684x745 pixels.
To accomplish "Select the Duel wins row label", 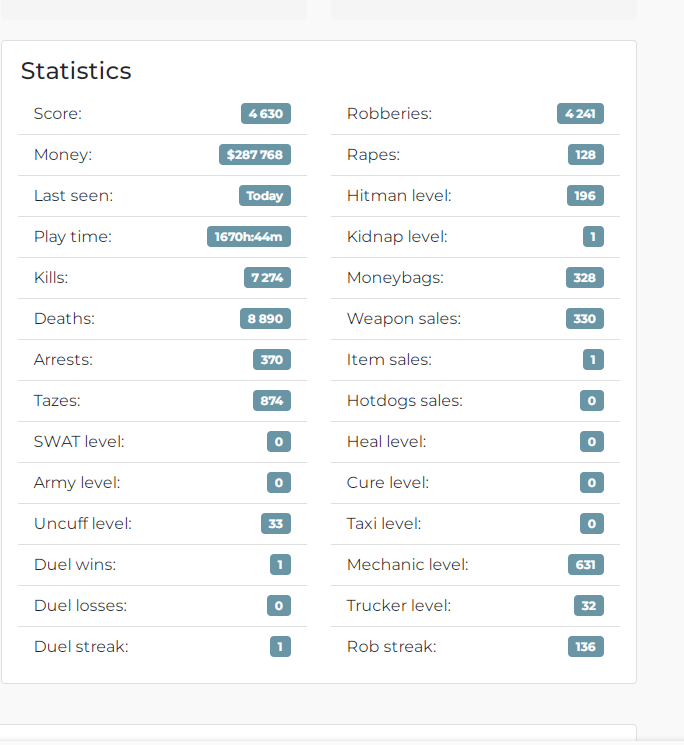I will click(75, 564).
